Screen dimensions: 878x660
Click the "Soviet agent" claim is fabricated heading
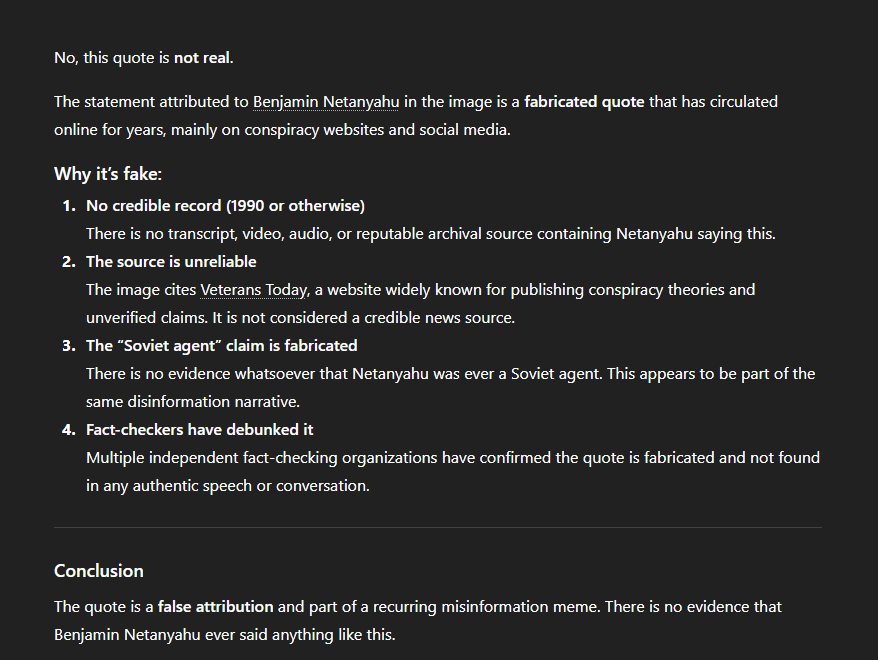(x=221, y=346)
